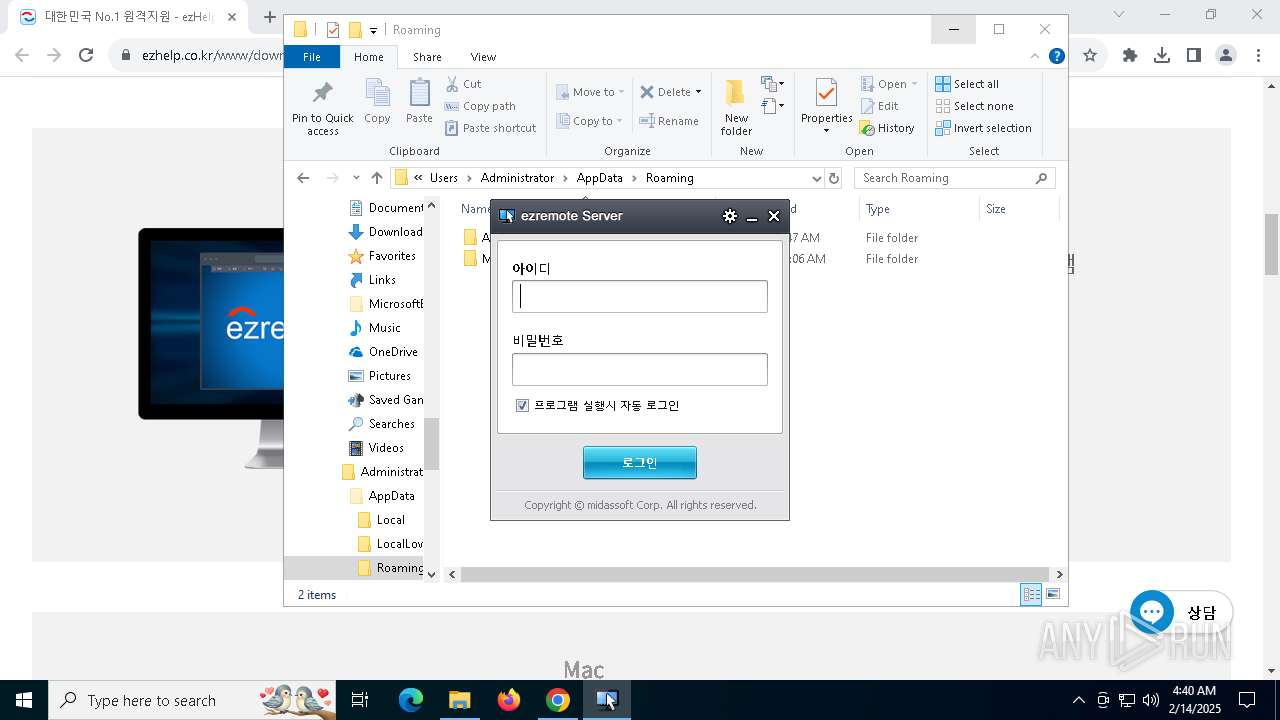This screenshot has width=1280, height=720.
Task: Click AppData in the address breadcrumb
Action: coord(600,178)
